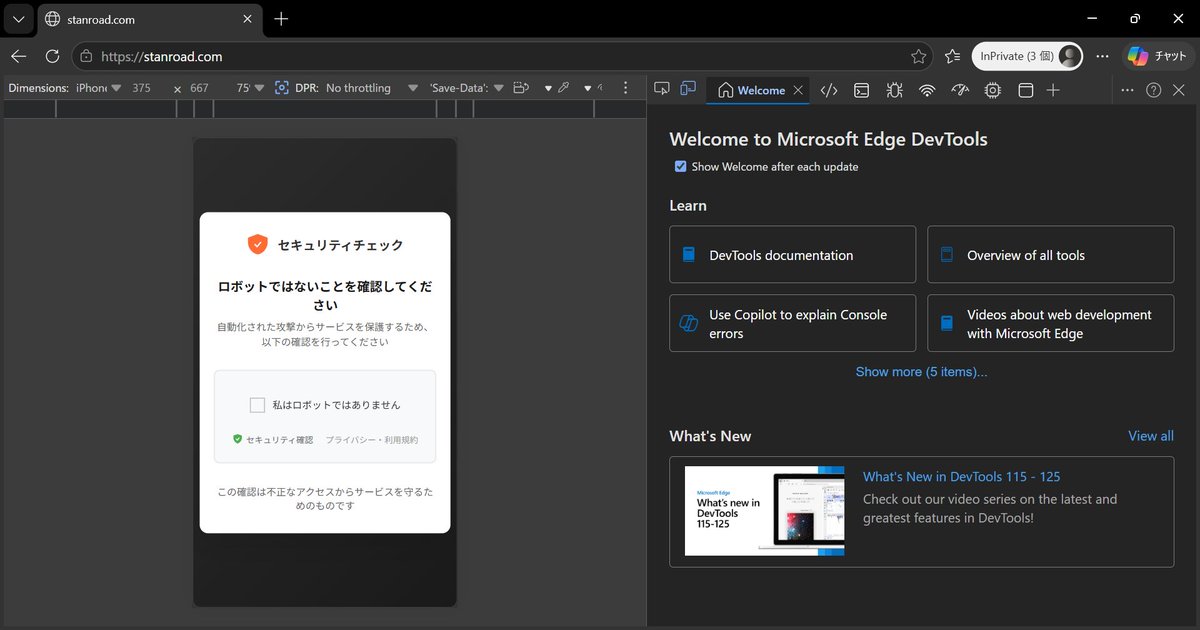The image size is (1200, 630).
Task: Open the zoom percentage dropdown
Action: click(250, 88)
